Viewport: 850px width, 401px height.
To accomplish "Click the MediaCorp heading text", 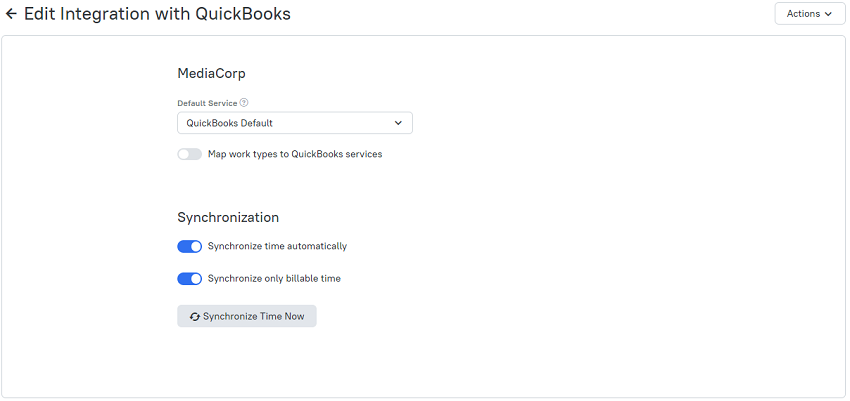I will coord(211,74).
